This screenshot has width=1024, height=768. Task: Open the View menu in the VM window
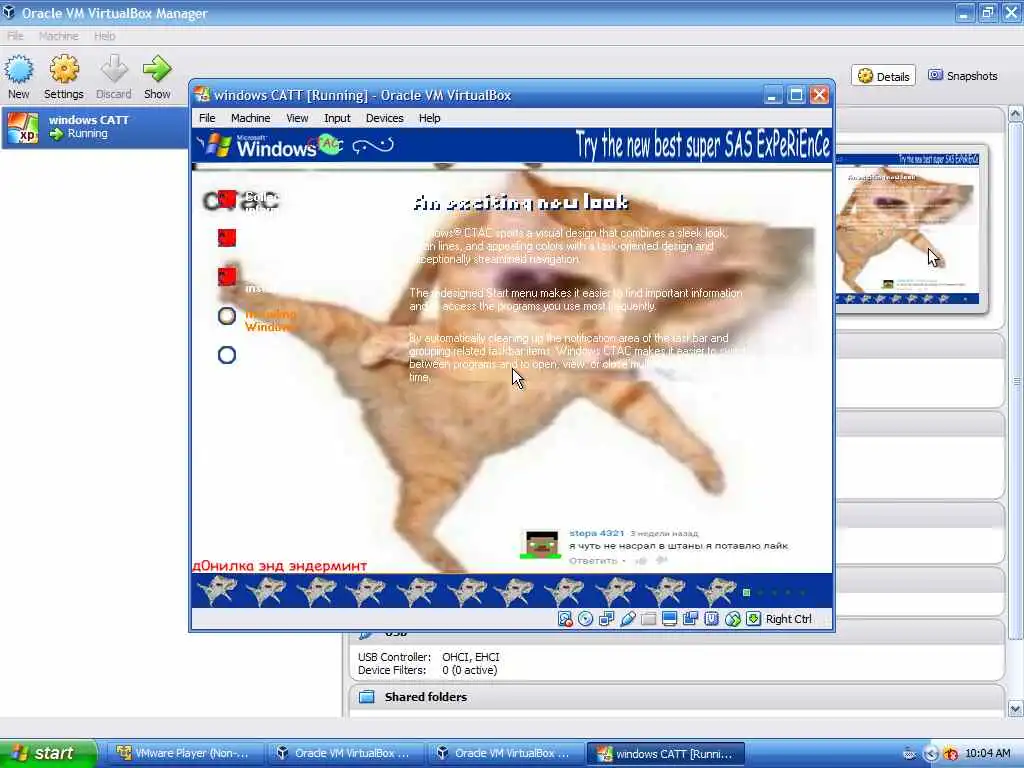[x=297, y=118]
